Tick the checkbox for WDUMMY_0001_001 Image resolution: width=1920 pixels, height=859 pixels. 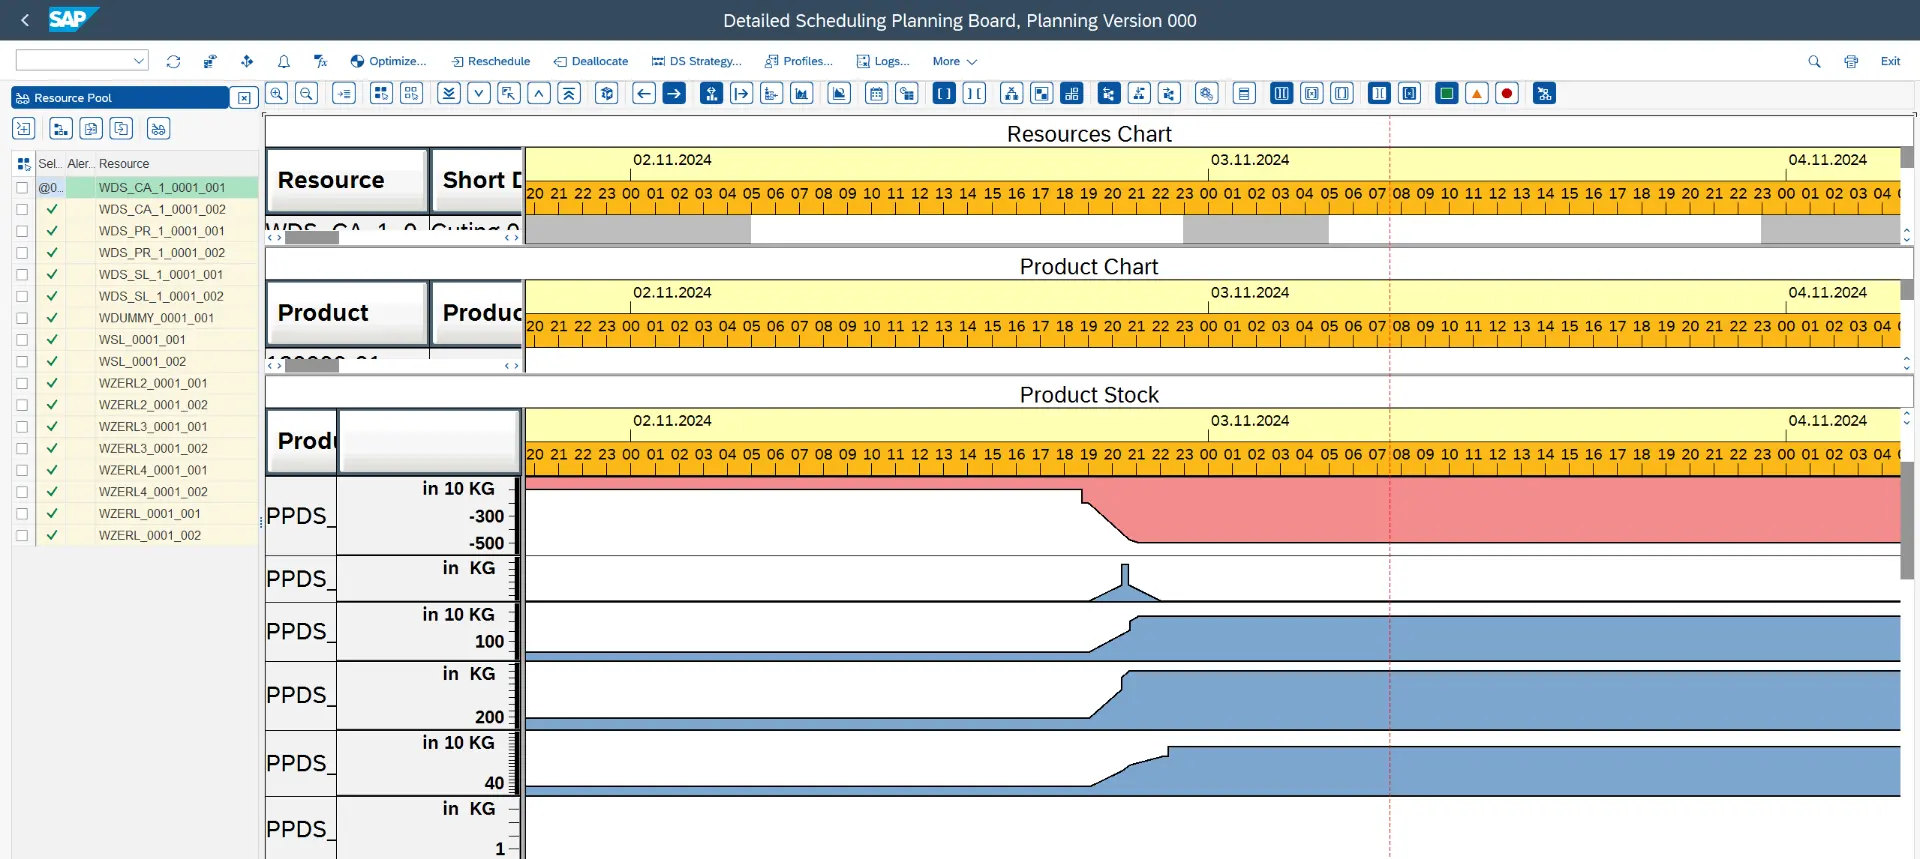point(22,318)
